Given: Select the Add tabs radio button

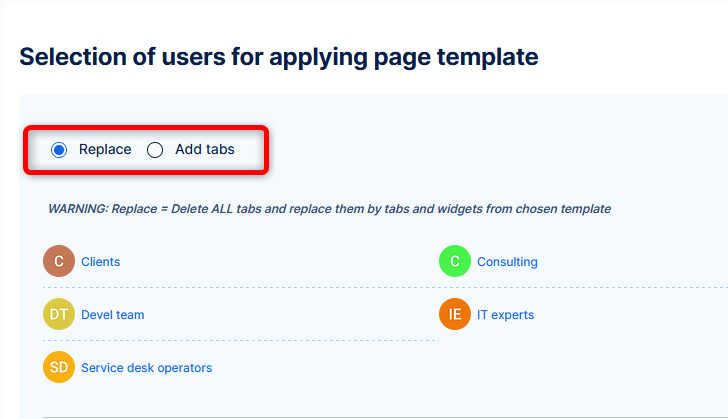Looking at the screenshot, I should 155,150.
